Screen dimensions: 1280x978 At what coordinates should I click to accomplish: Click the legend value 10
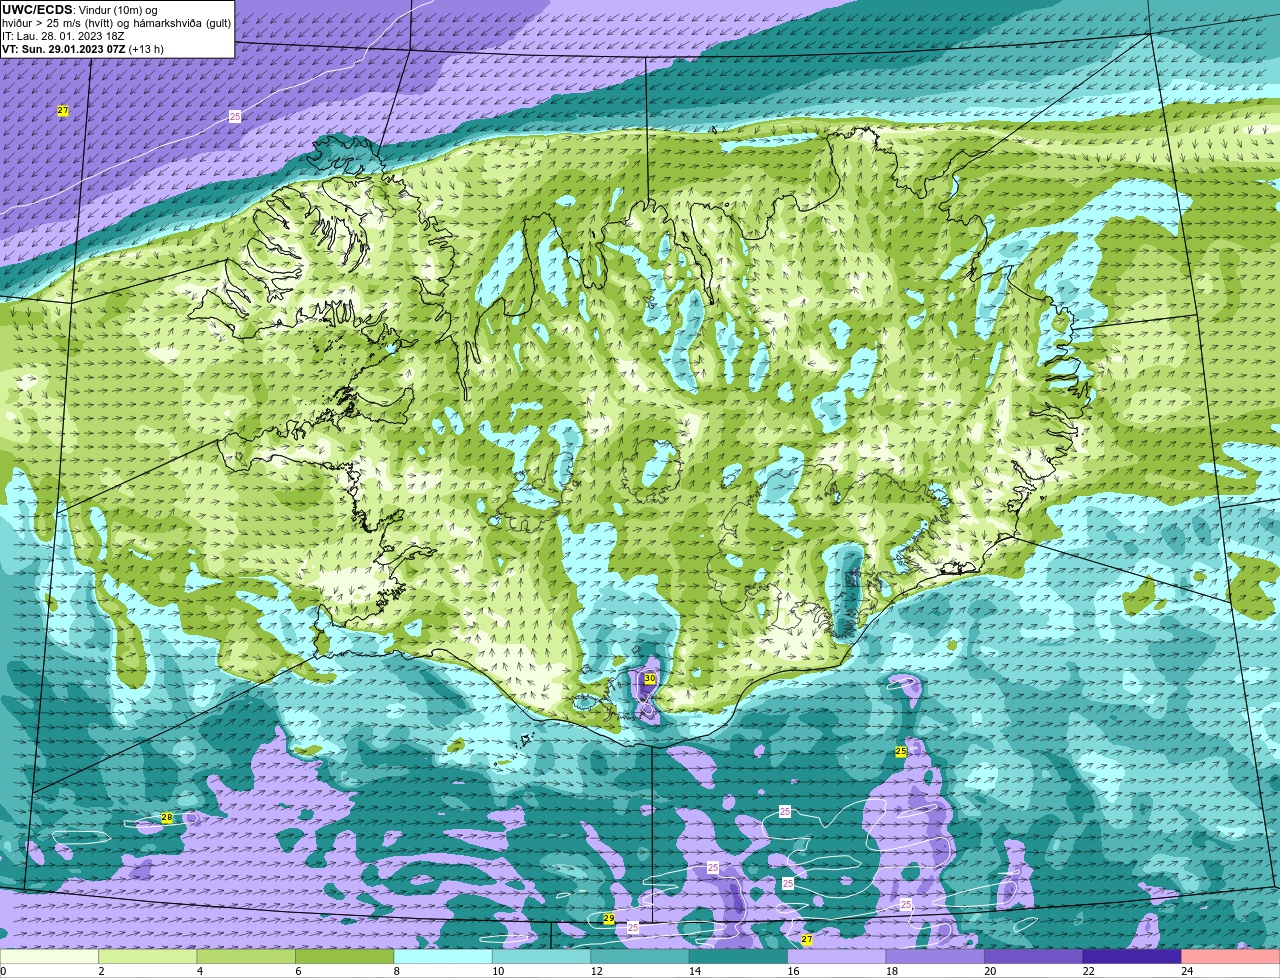click(x=498, y=971)
